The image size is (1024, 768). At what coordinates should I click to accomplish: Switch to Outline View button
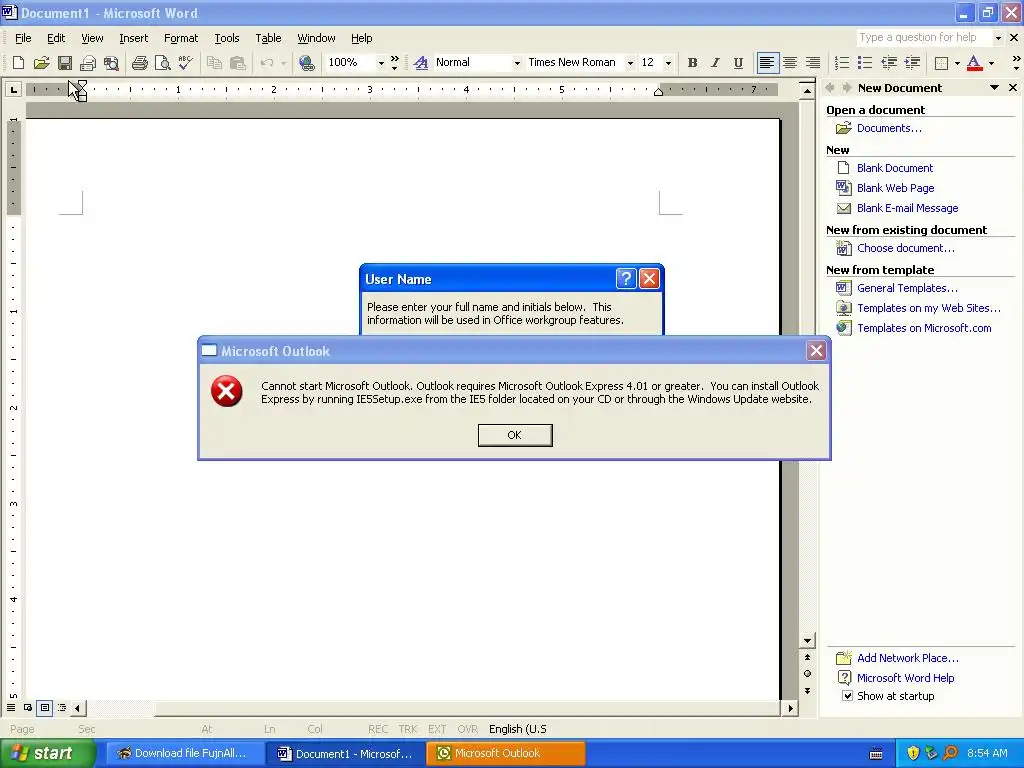62,707
